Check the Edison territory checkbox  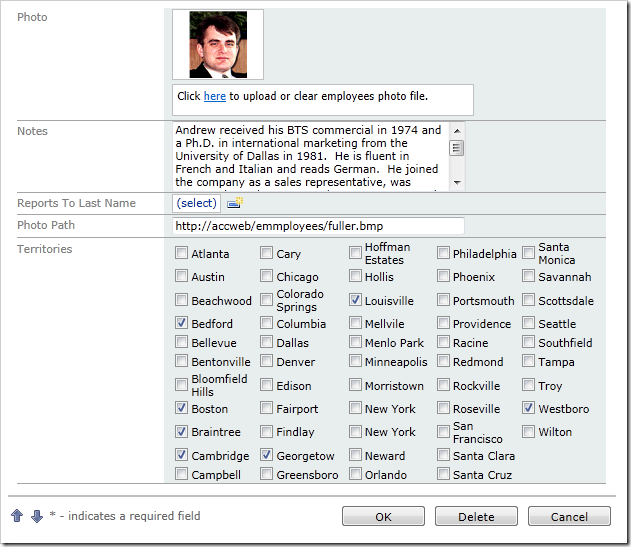click(266, 384)
